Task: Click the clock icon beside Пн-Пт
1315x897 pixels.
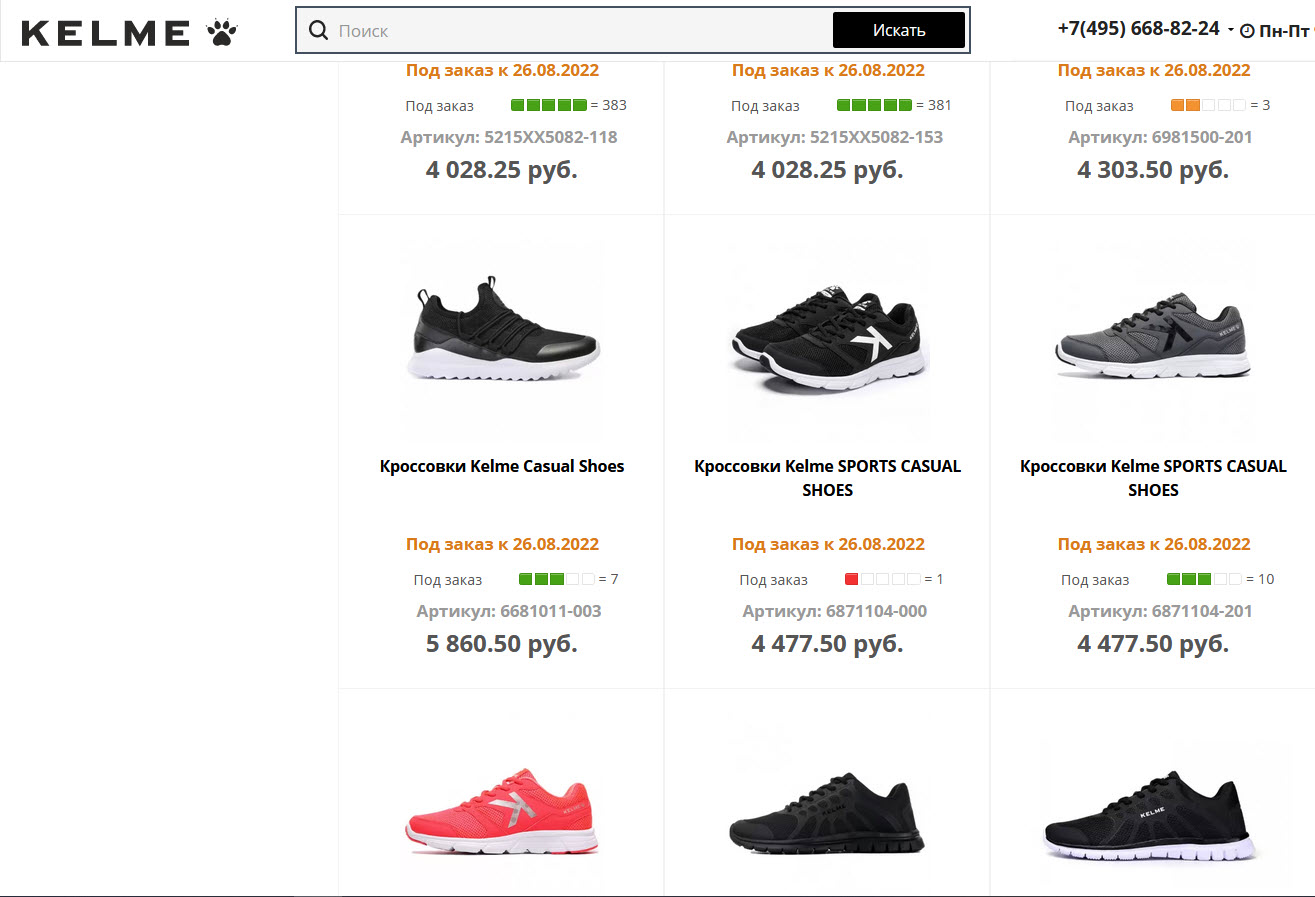Action: 1247,31
